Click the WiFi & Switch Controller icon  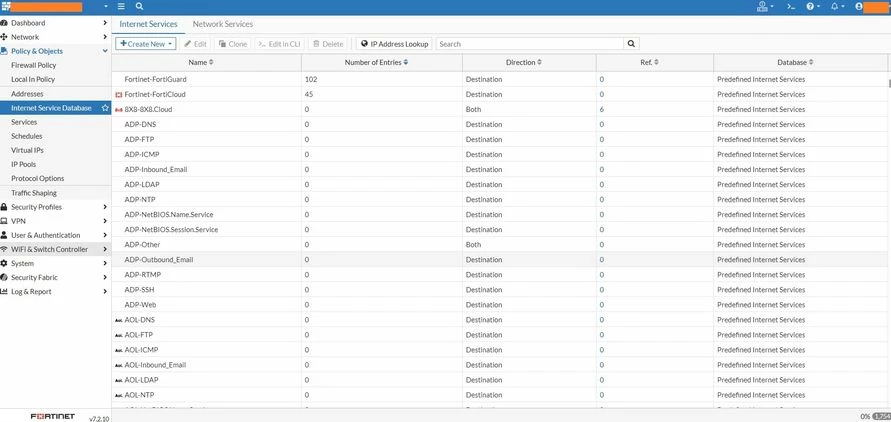point(5,249)
